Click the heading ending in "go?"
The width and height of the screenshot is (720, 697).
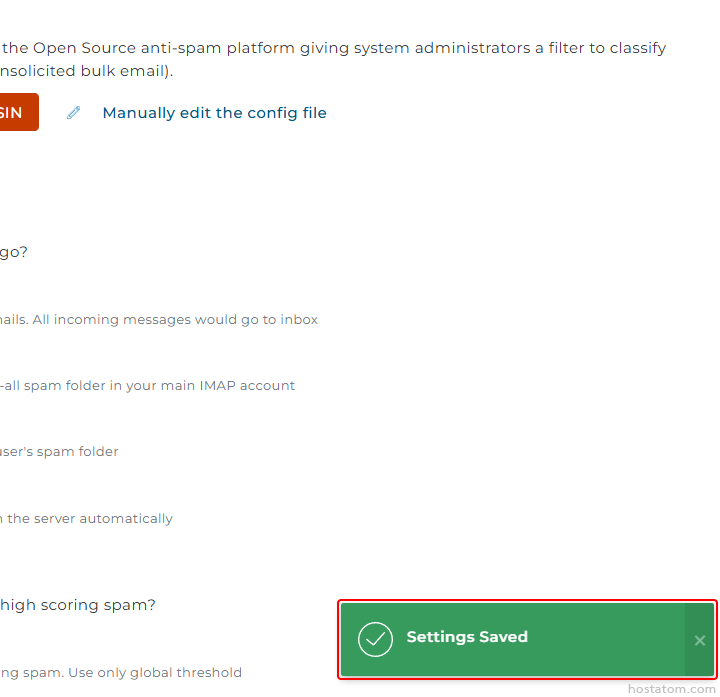[x=14, y=252]
